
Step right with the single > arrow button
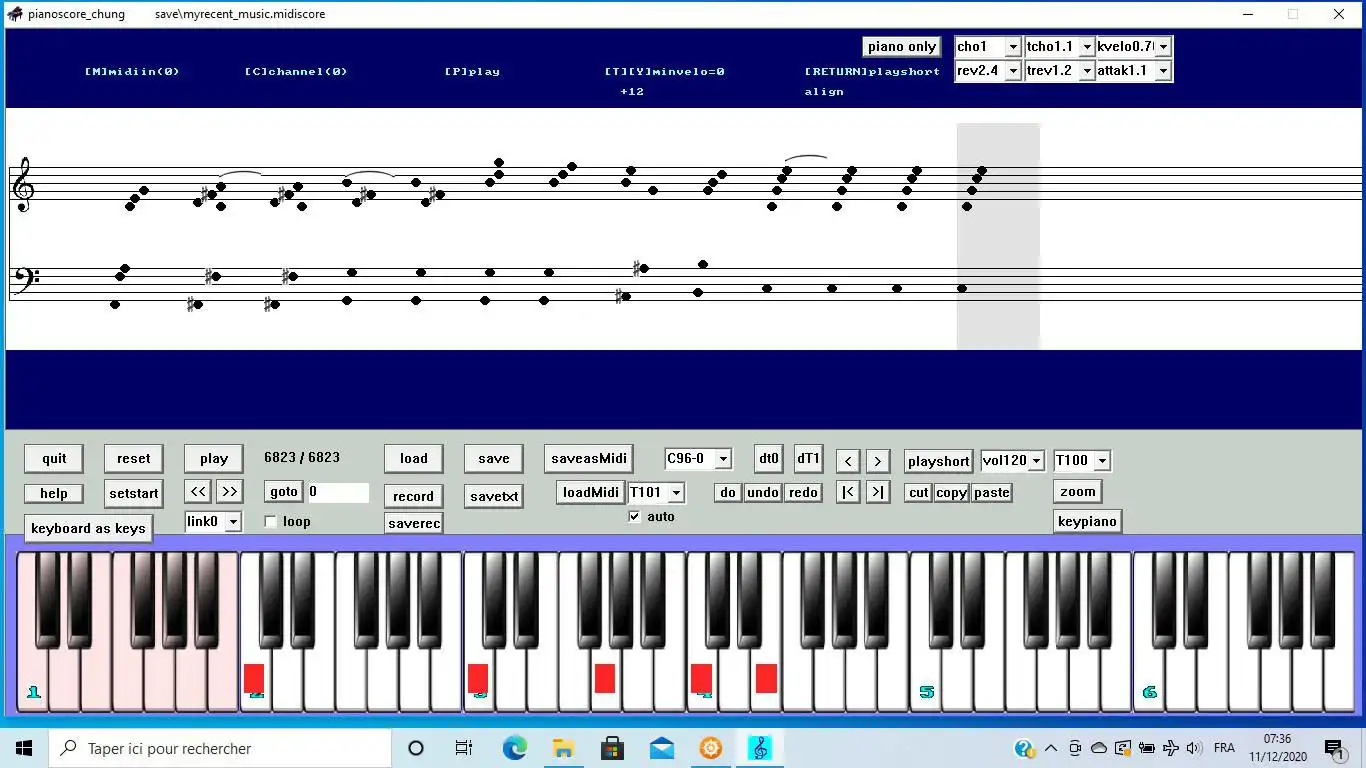(877, 461)
